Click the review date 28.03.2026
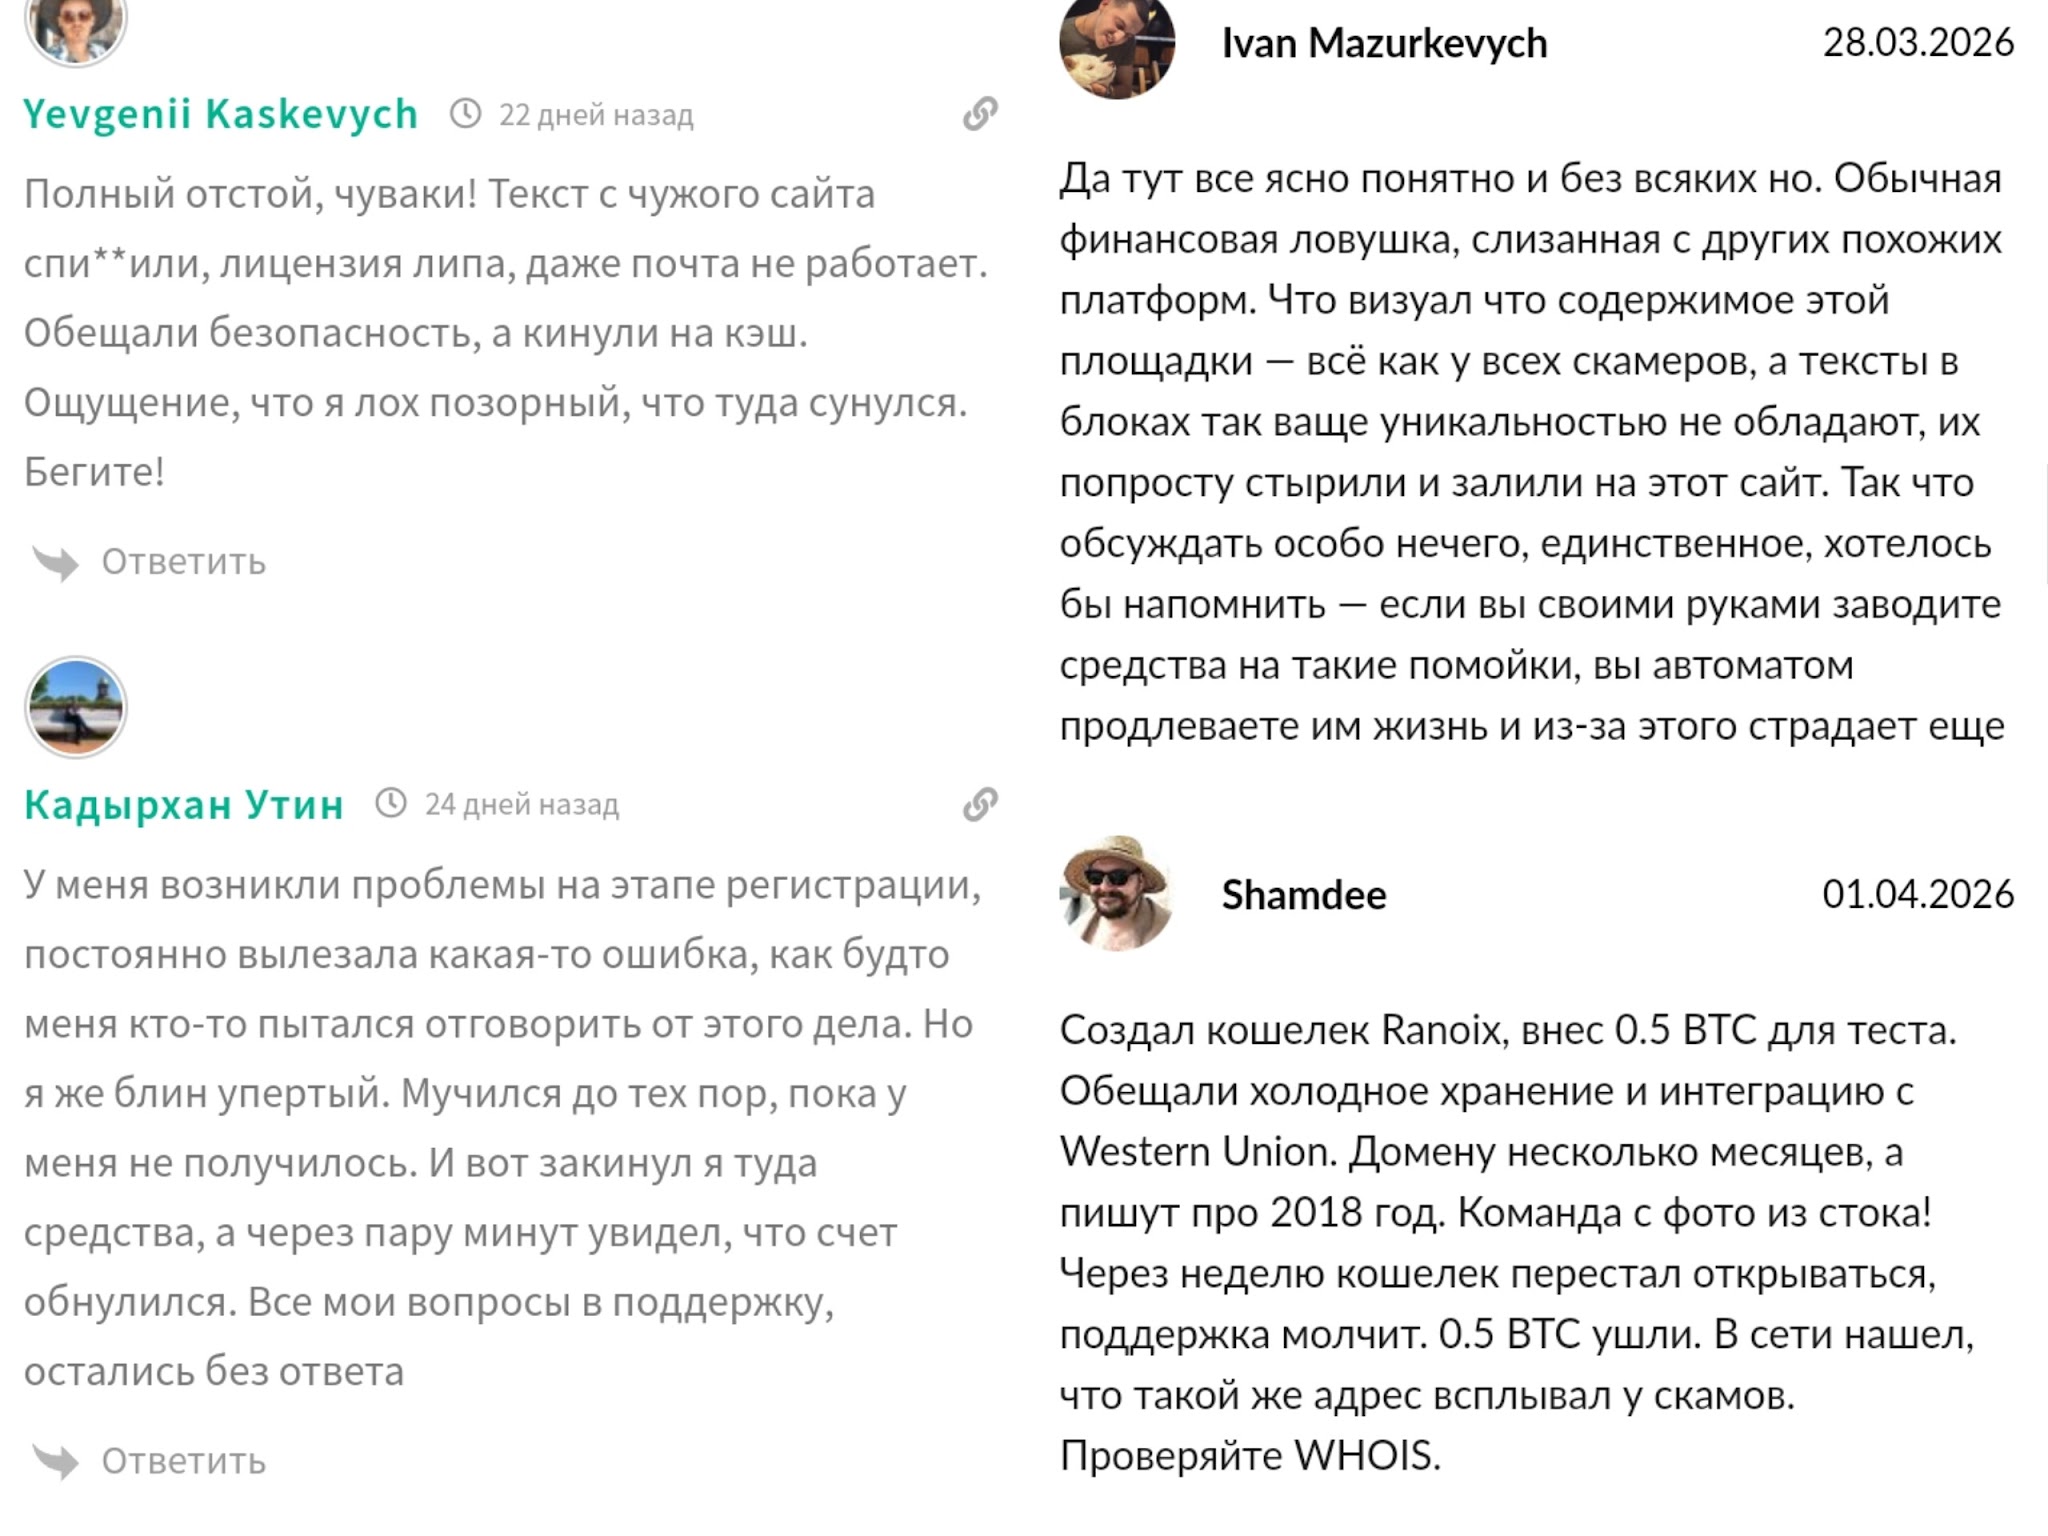 (1917, 42)
